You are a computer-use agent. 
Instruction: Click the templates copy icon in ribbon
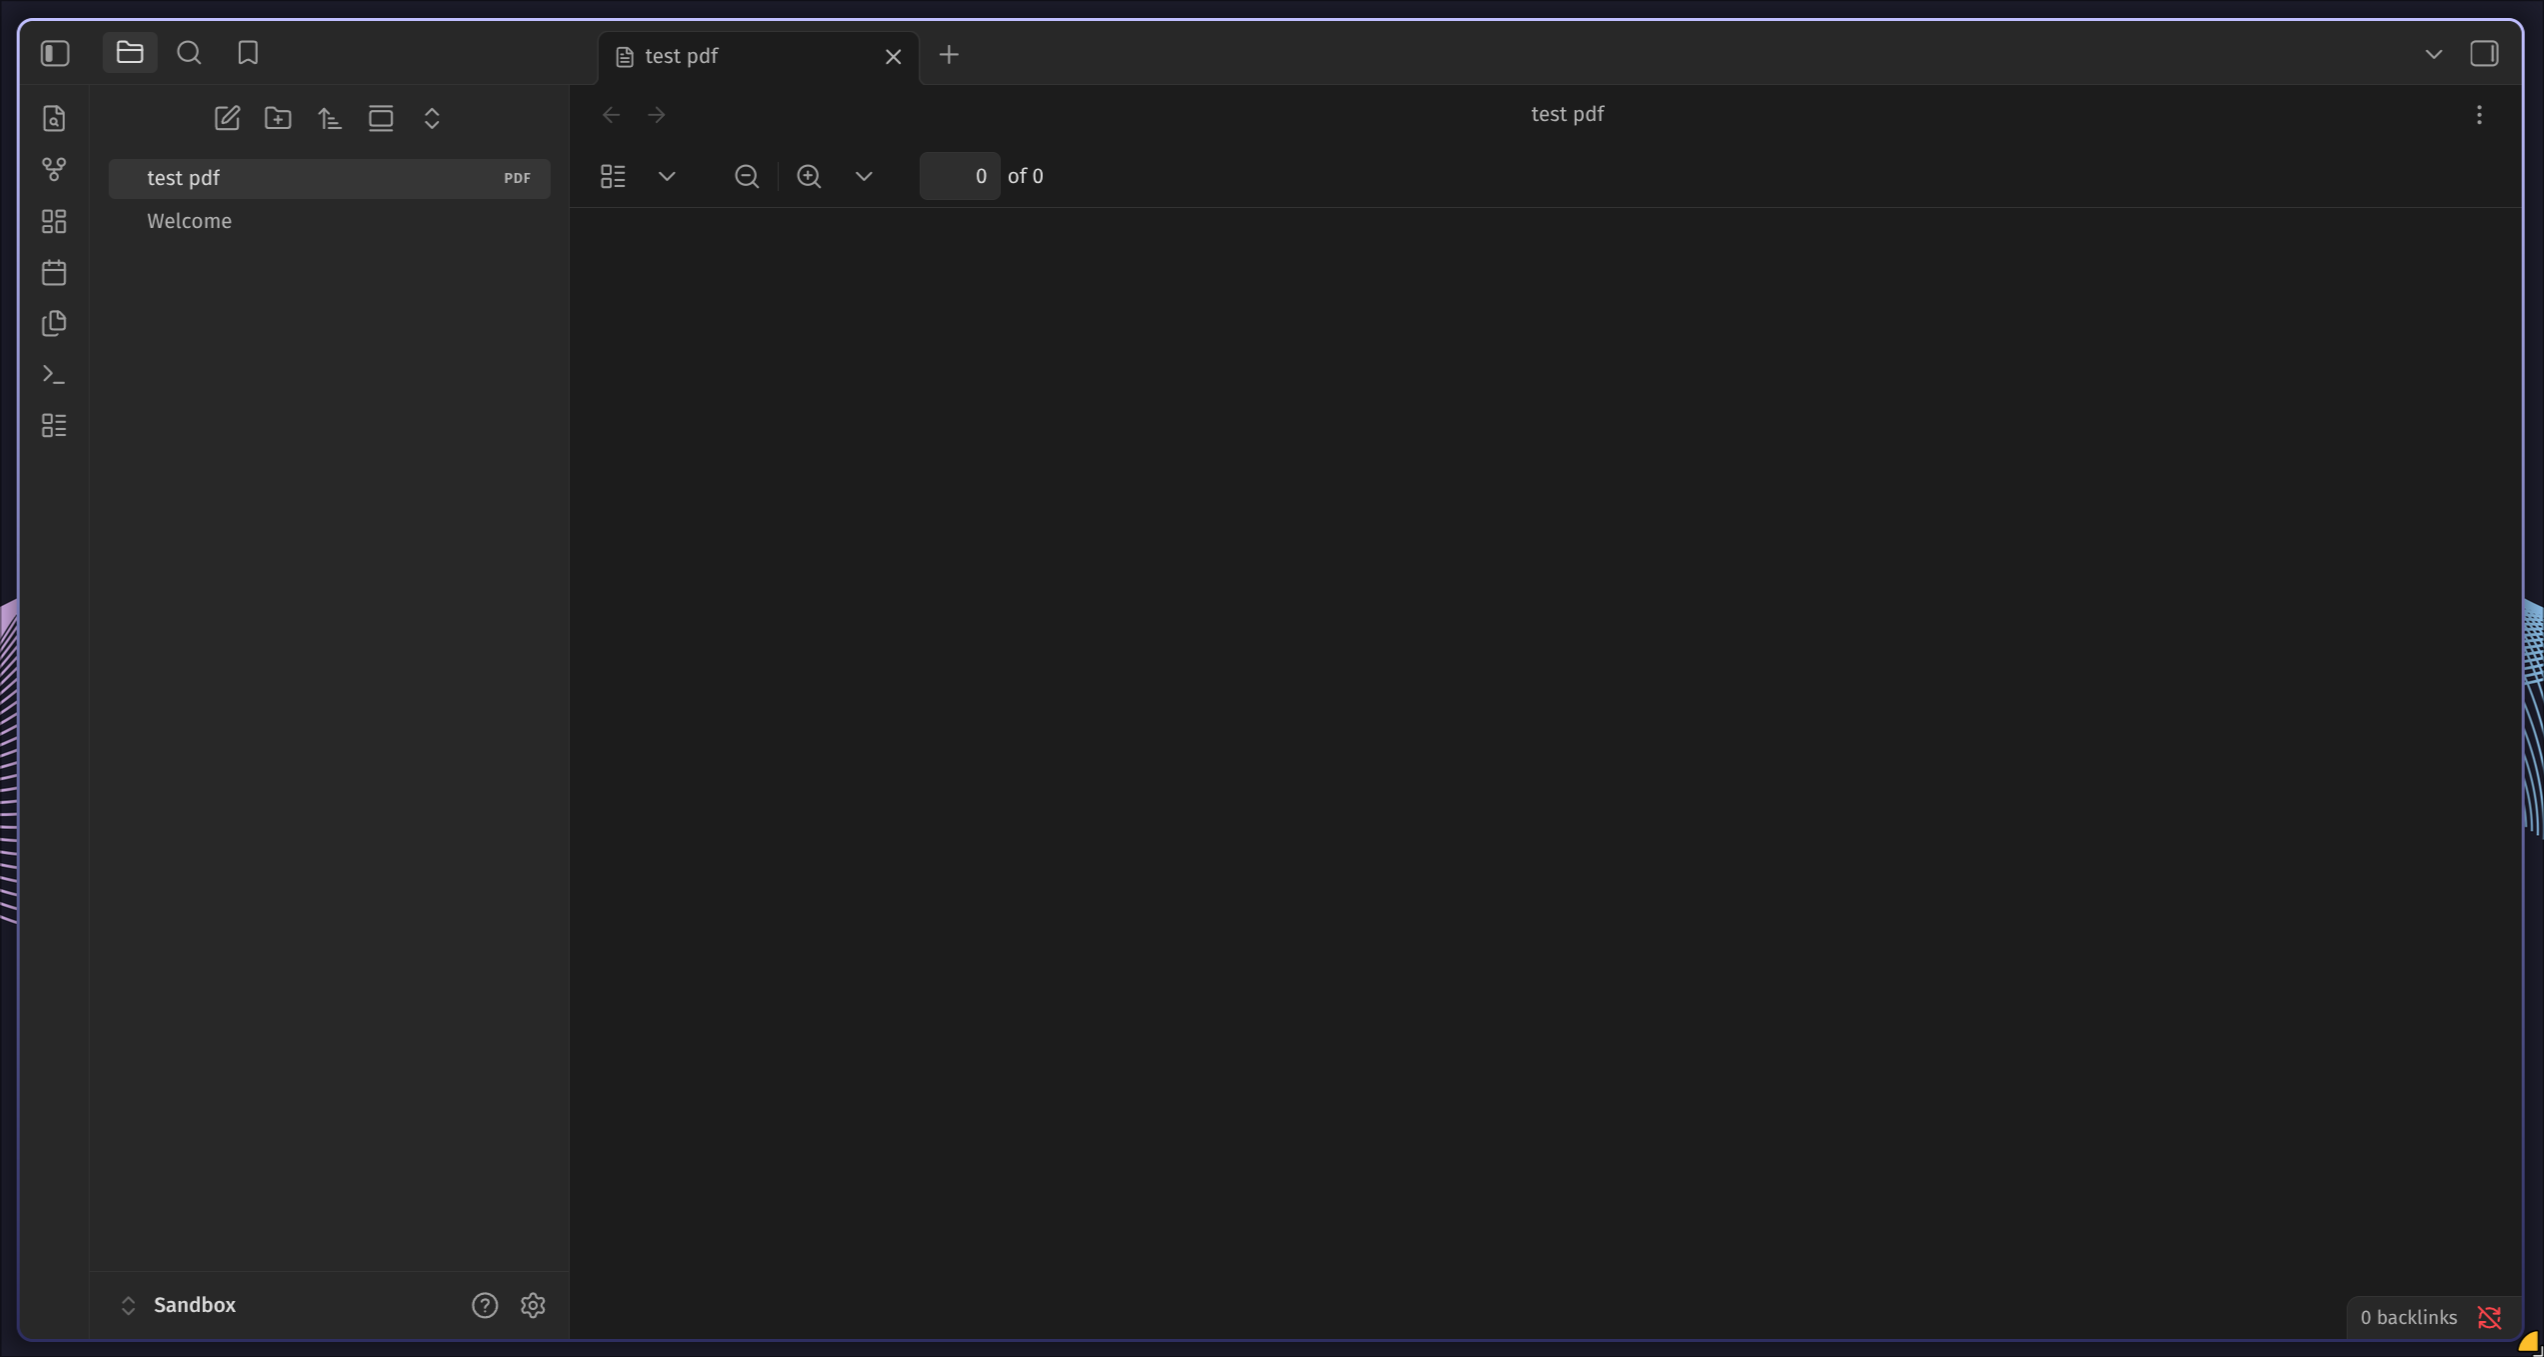coord(54,323)
